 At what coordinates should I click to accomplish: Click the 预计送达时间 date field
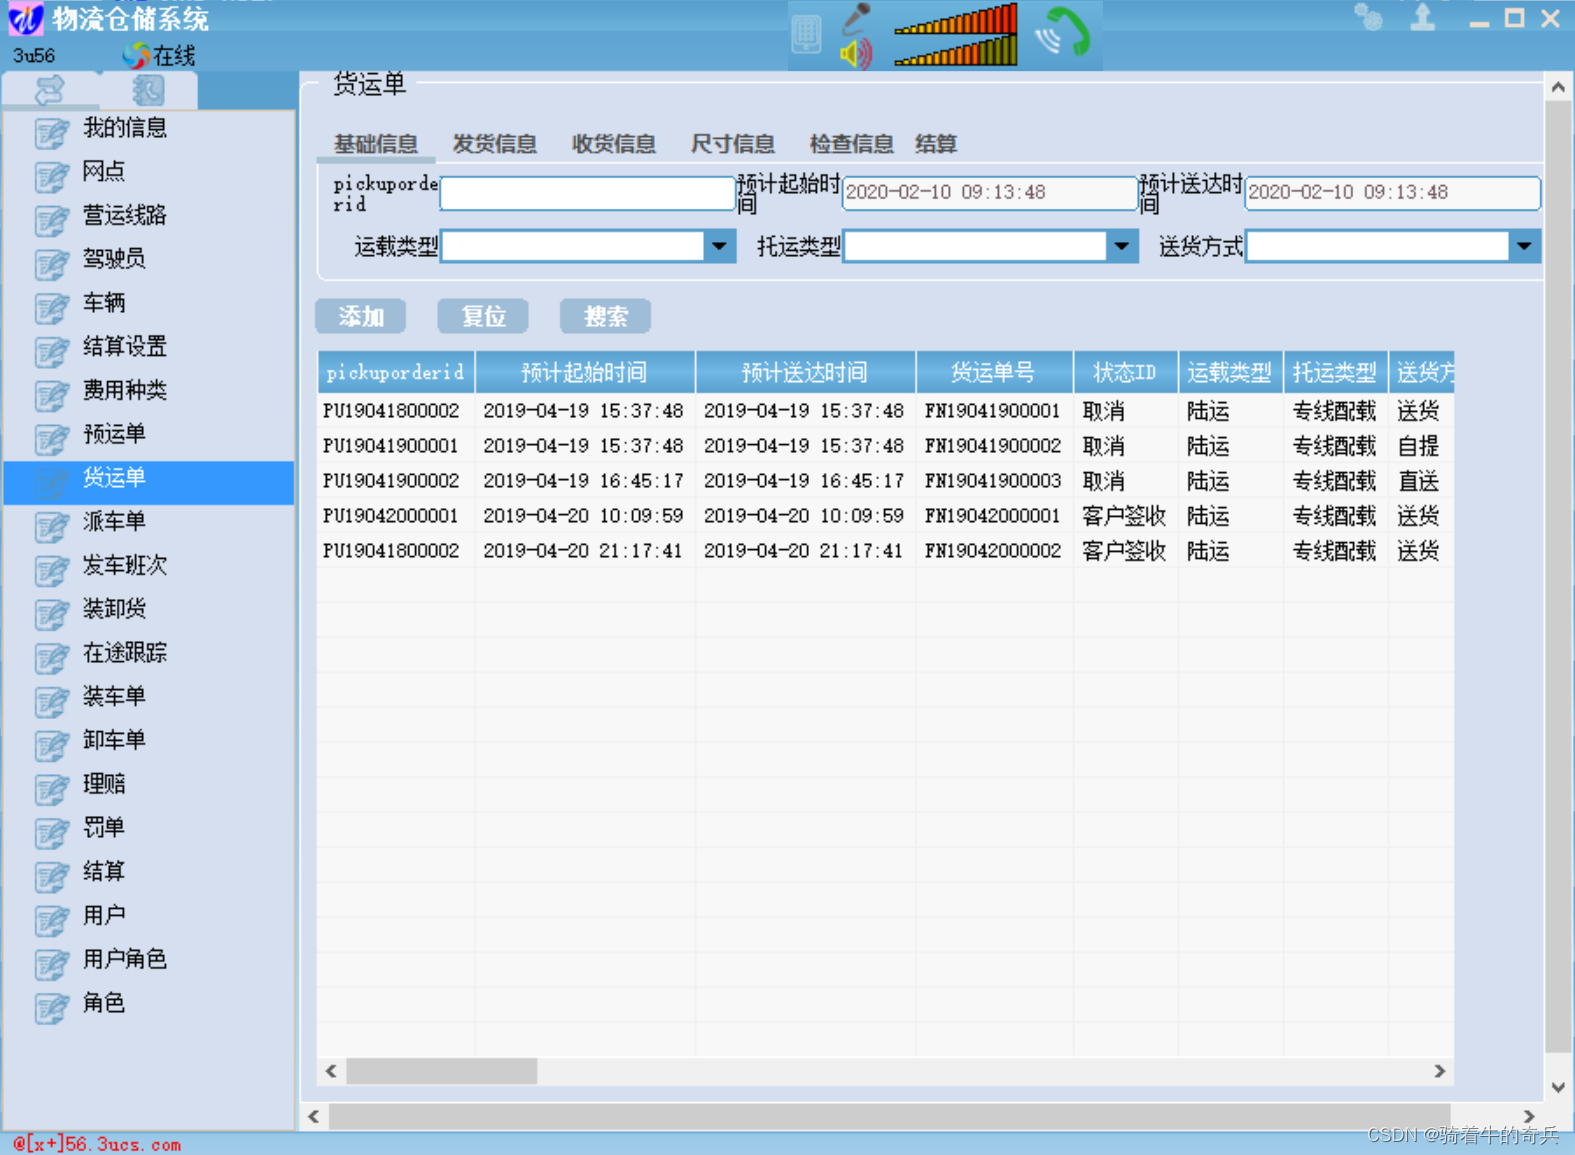coord(1392,193)
